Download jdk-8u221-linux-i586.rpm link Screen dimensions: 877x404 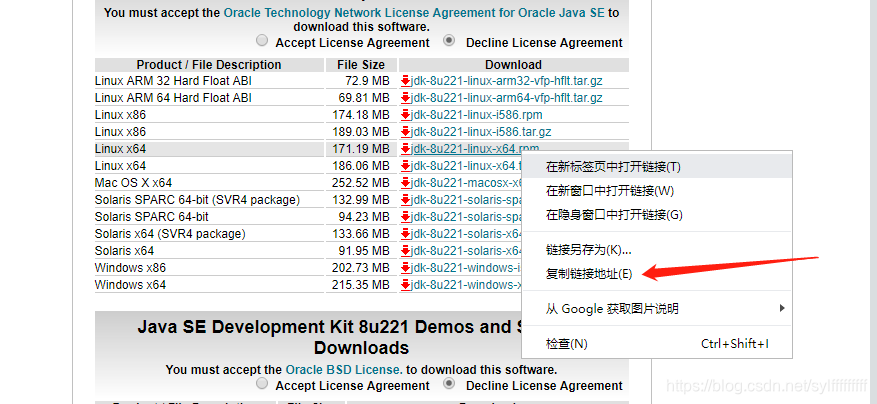click(477, 115)
